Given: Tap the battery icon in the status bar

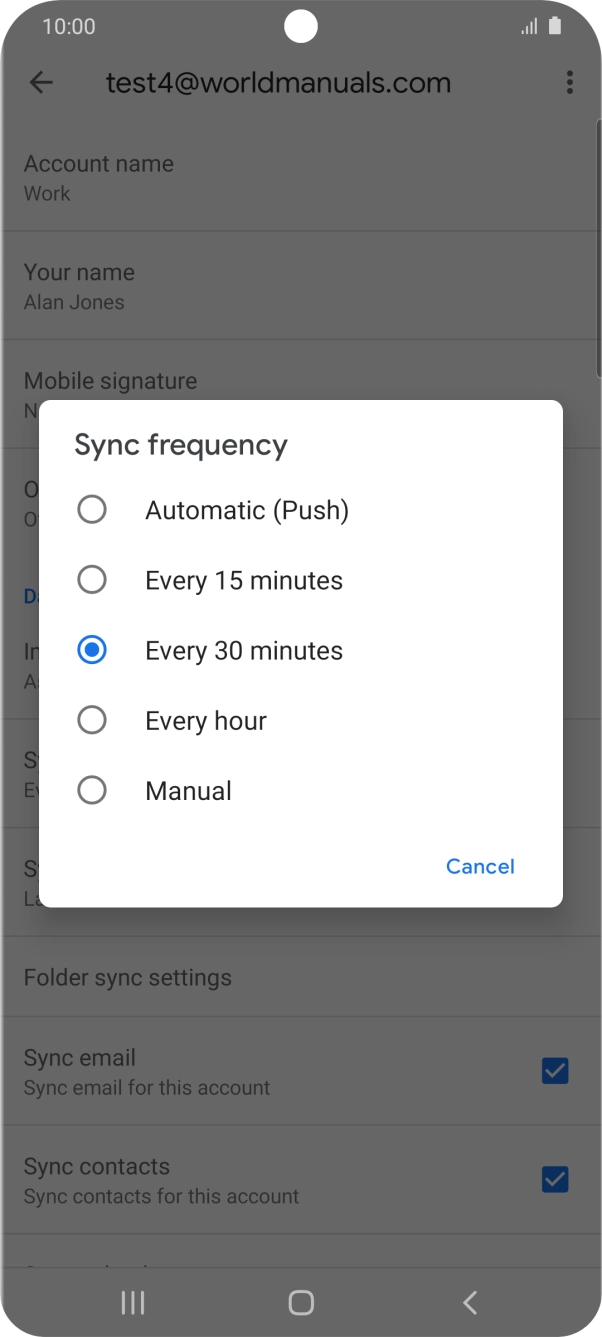Looking at the screenshot, I should click(x=556, y=26).
